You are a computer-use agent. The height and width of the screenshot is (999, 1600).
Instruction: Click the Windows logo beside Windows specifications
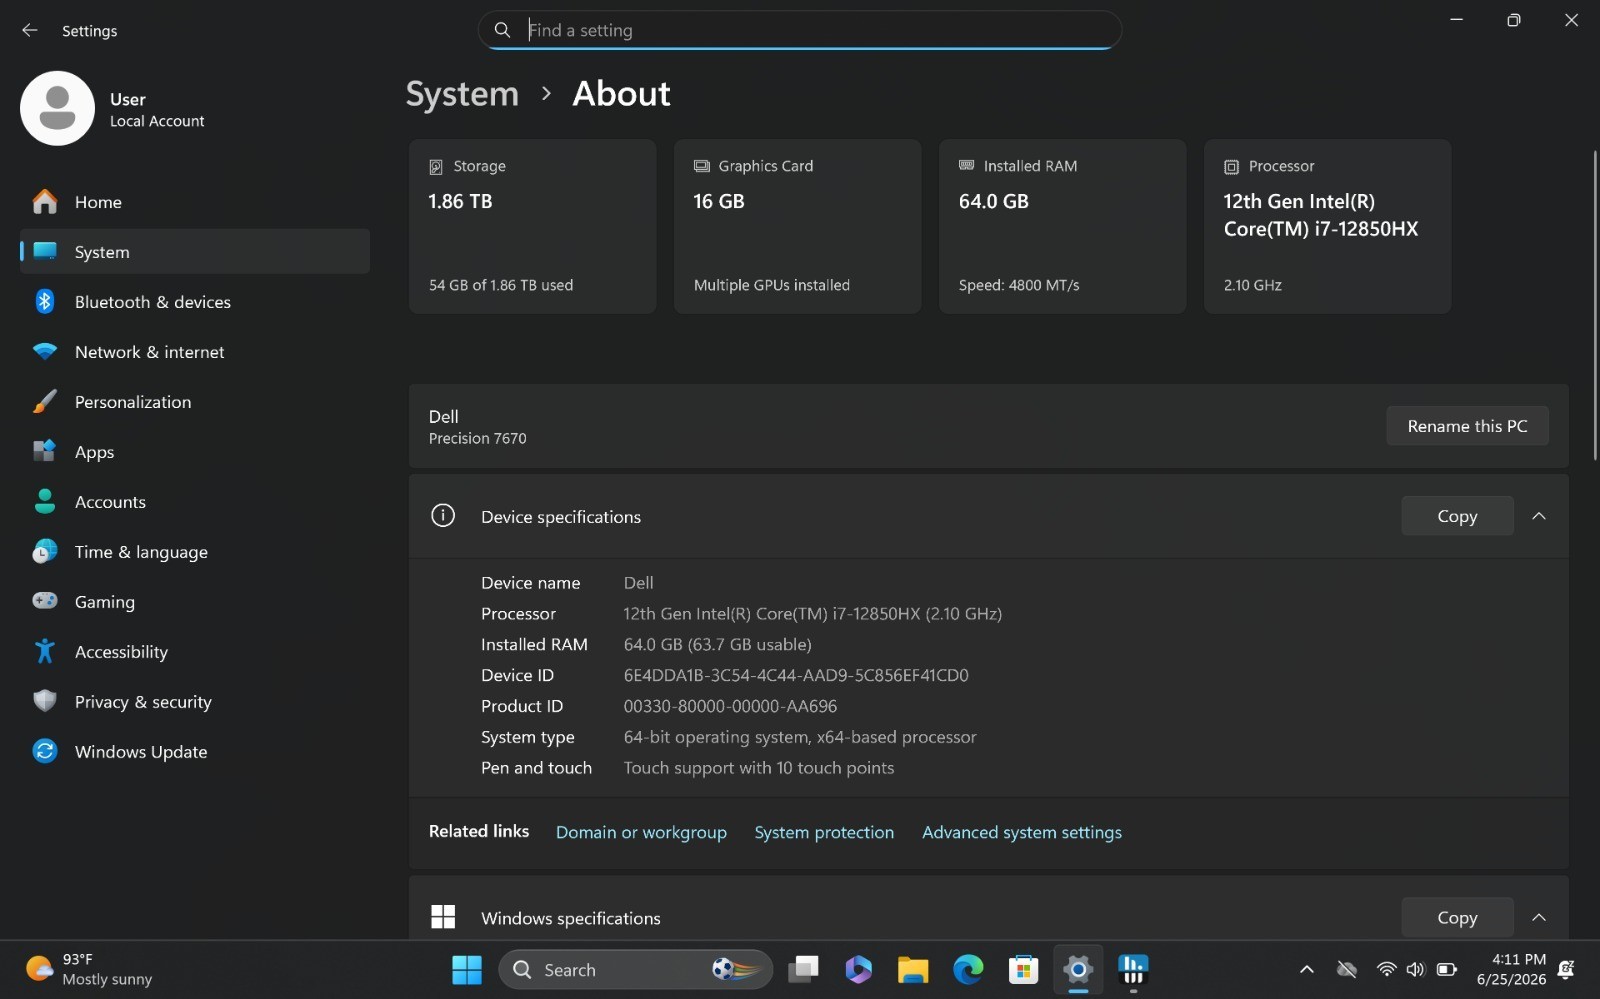point(442,917)
